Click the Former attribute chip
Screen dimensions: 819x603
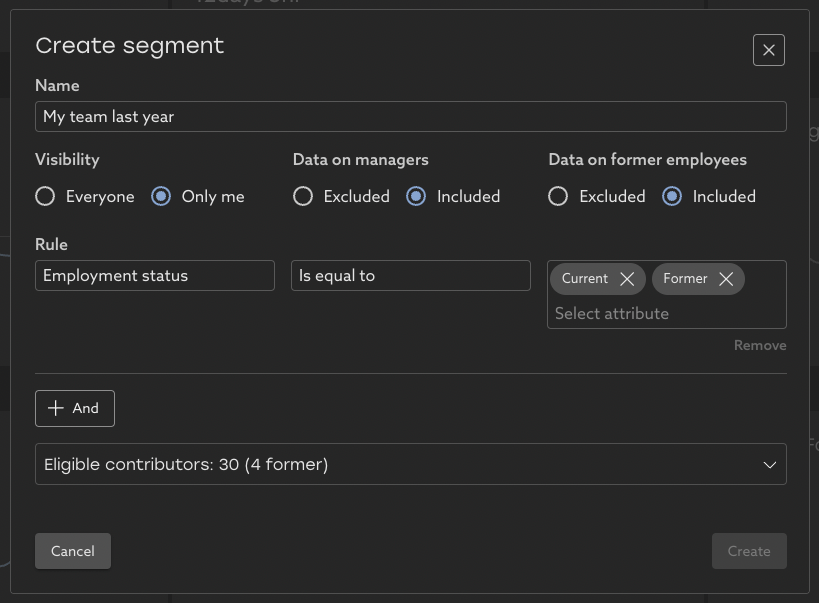point(685,279)
